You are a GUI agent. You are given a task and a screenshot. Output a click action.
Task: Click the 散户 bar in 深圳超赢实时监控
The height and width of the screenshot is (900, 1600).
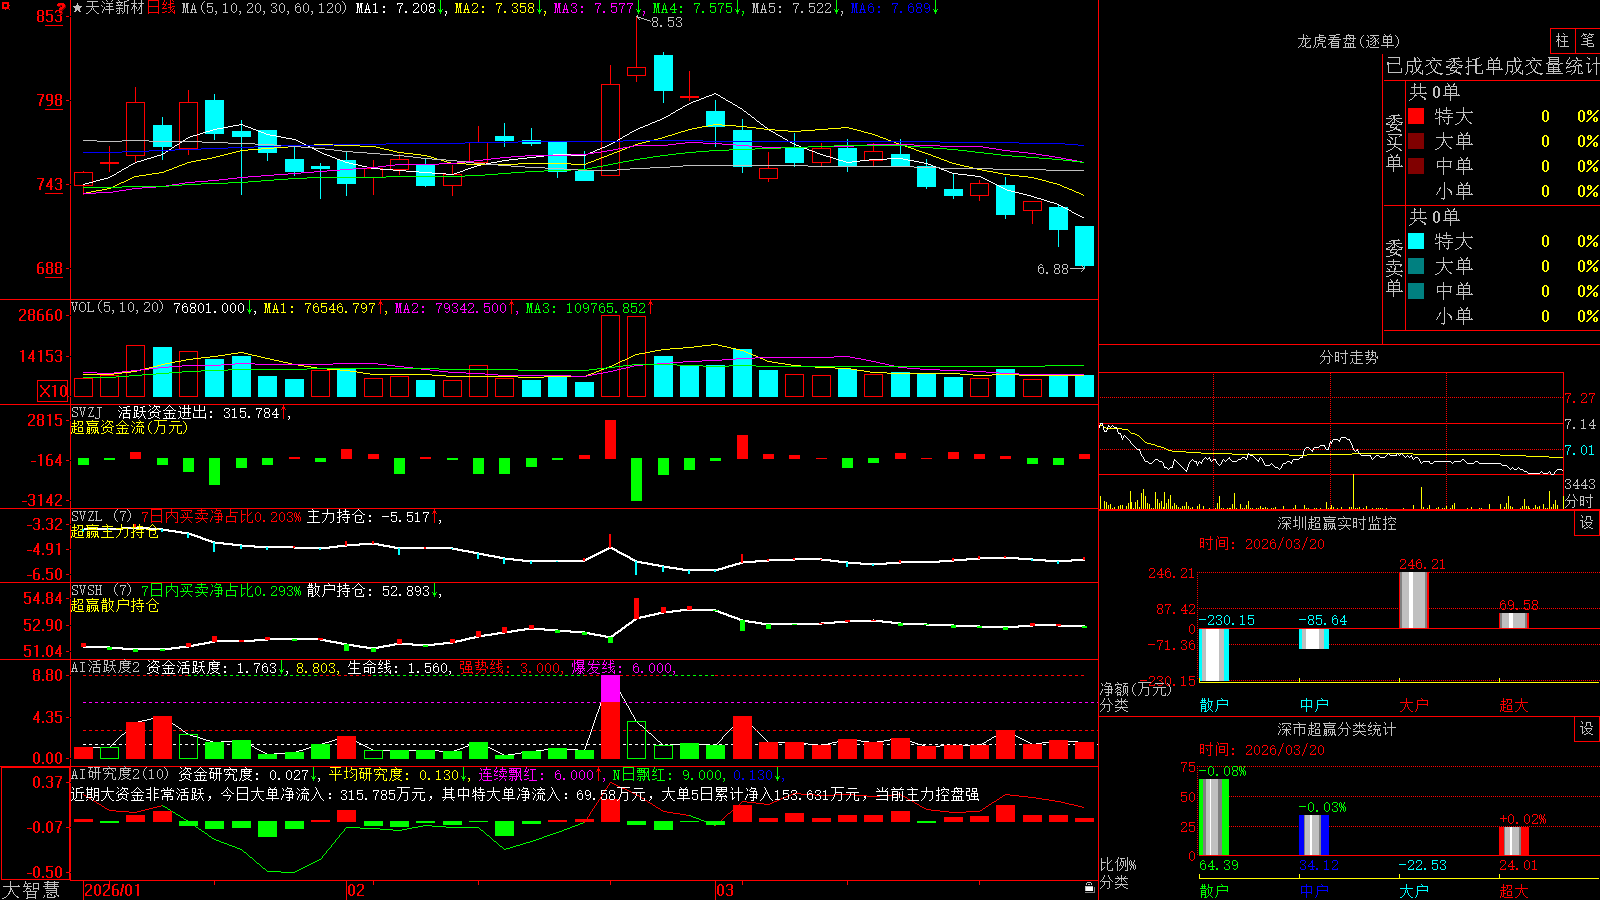point(1213,654)
